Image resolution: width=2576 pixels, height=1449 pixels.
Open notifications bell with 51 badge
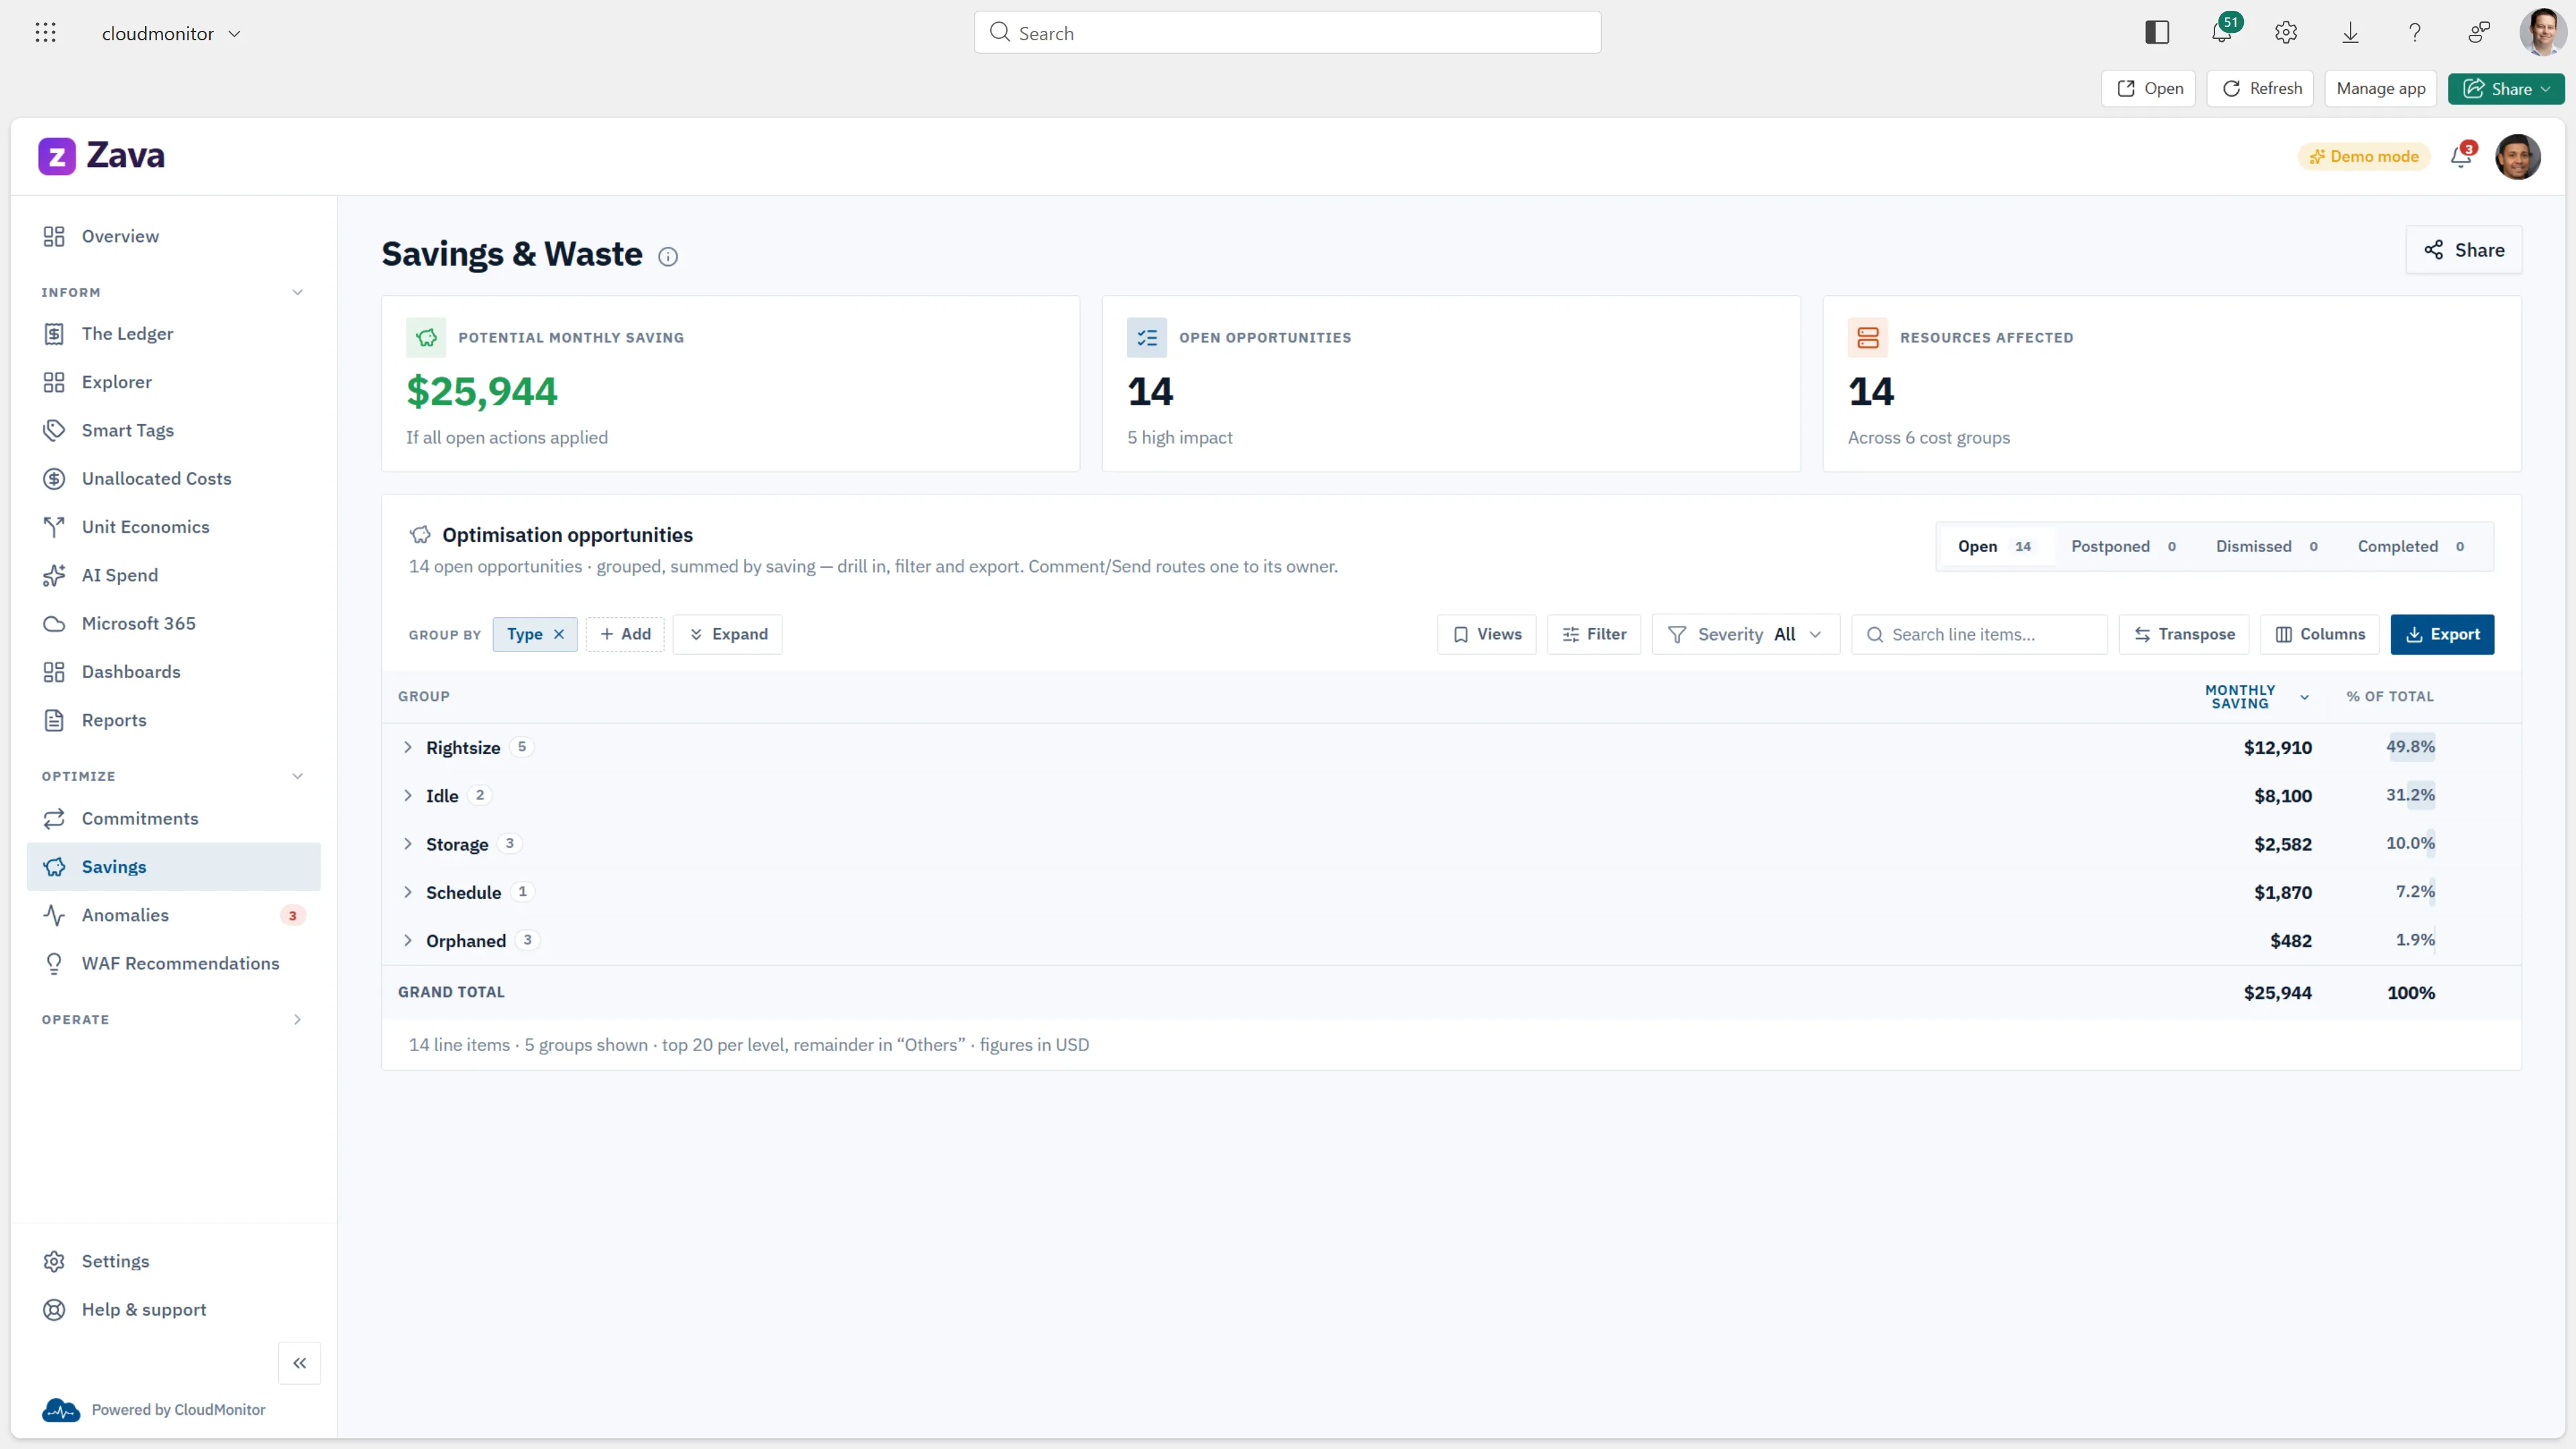(2222, 33)
